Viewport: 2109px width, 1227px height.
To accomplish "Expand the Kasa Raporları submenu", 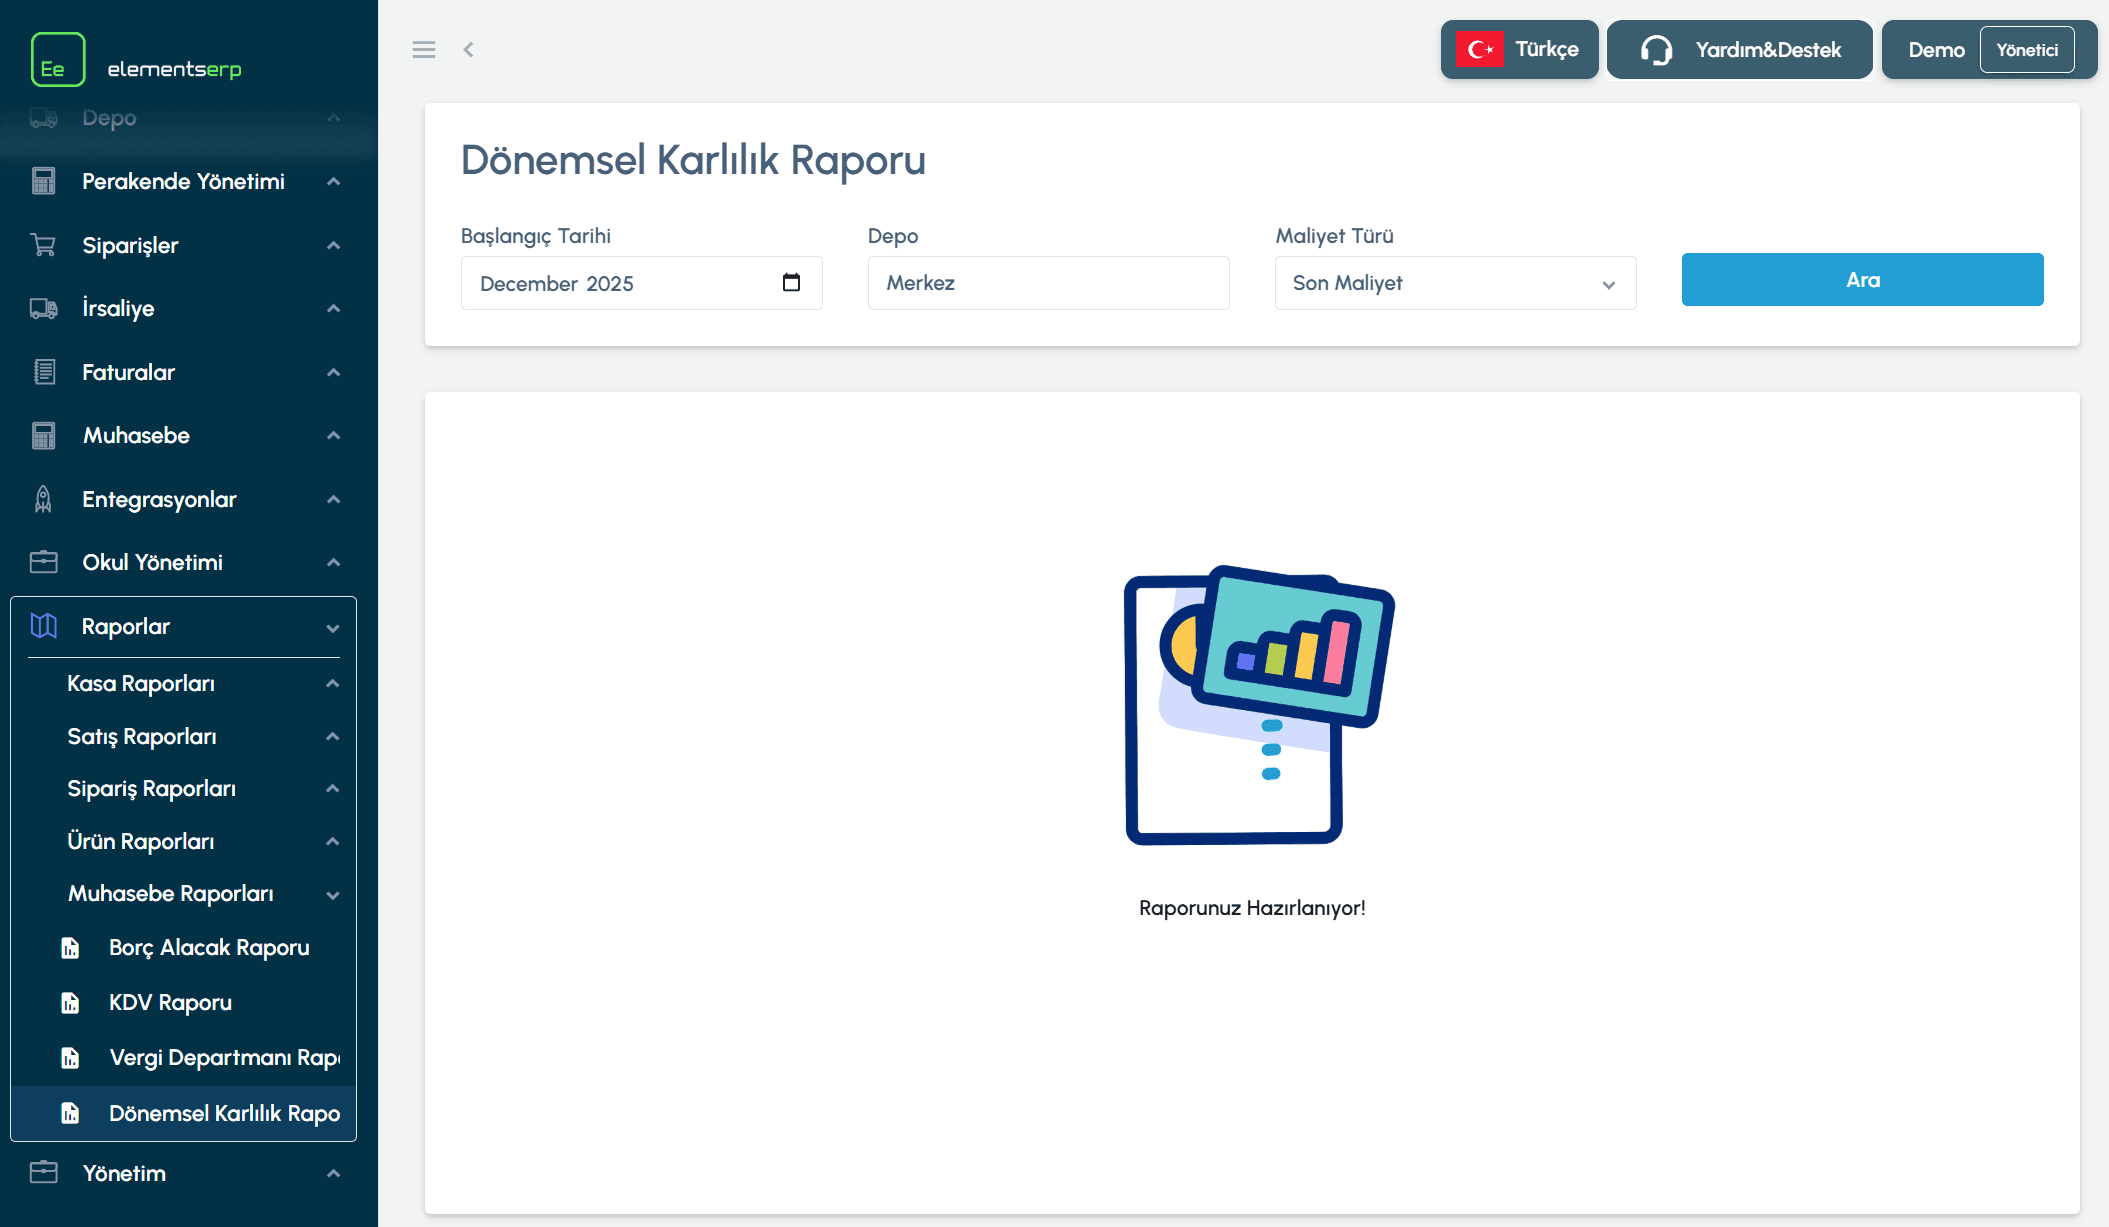I will coord(333,684).
